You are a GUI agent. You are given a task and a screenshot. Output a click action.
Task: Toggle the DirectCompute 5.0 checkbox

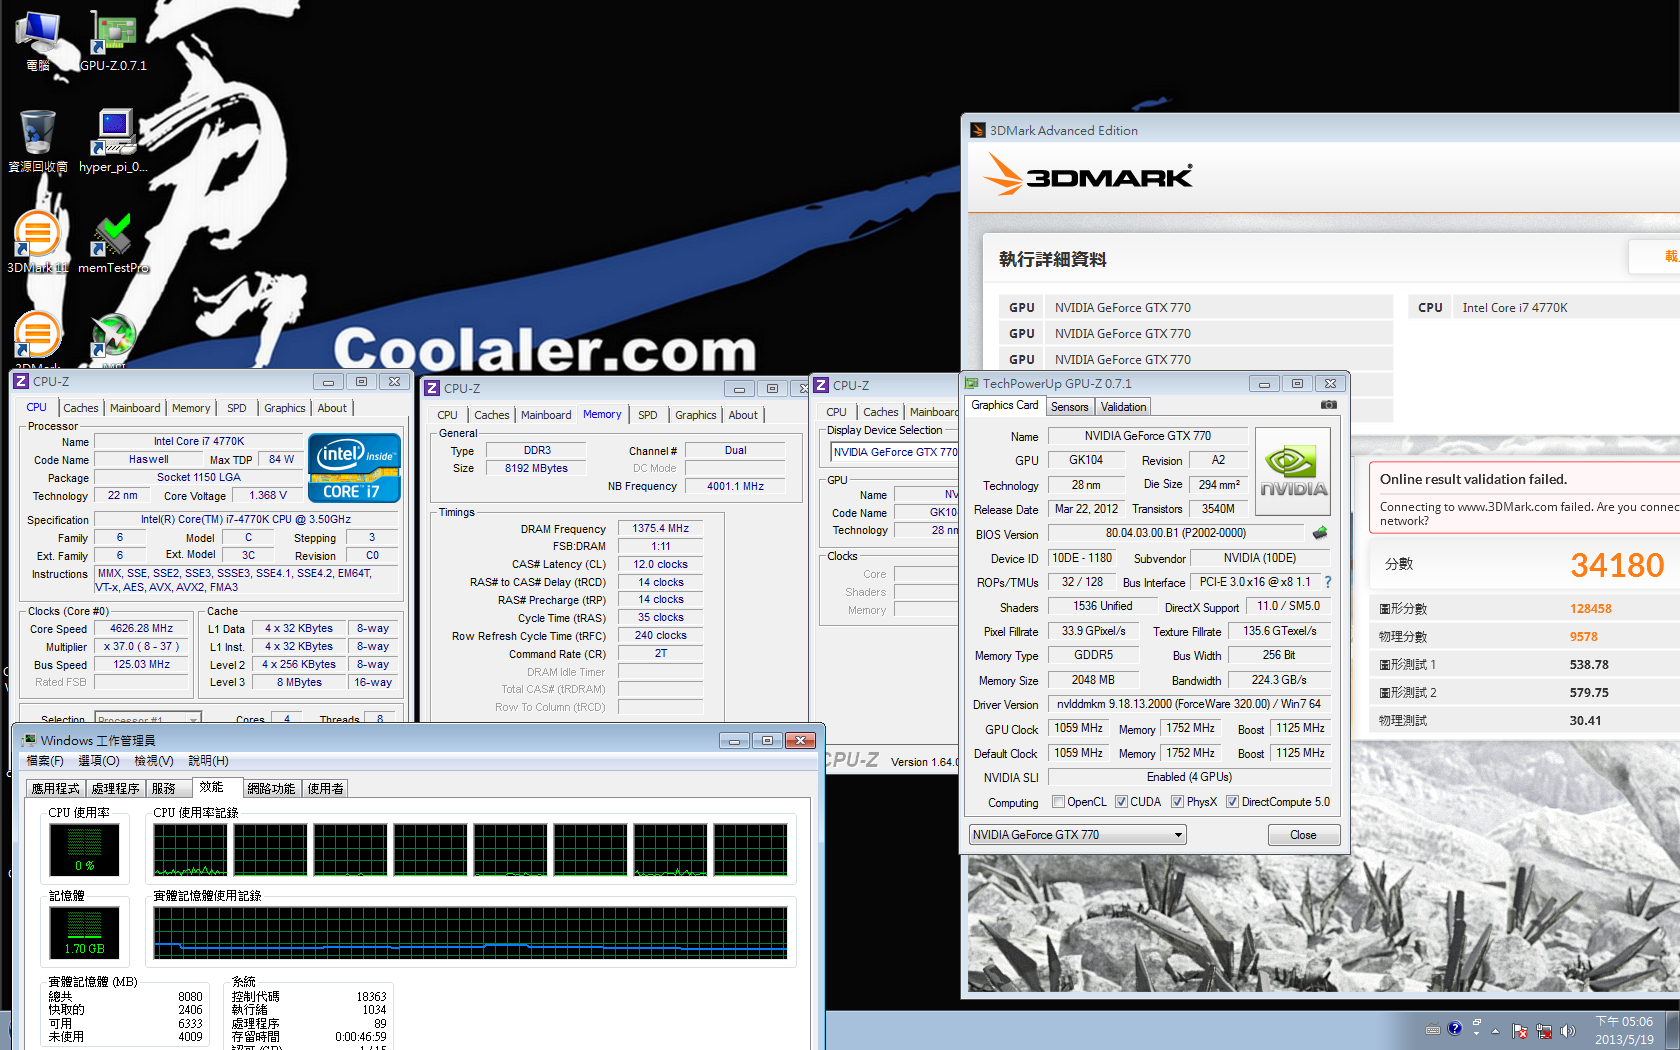(1233, 802)
